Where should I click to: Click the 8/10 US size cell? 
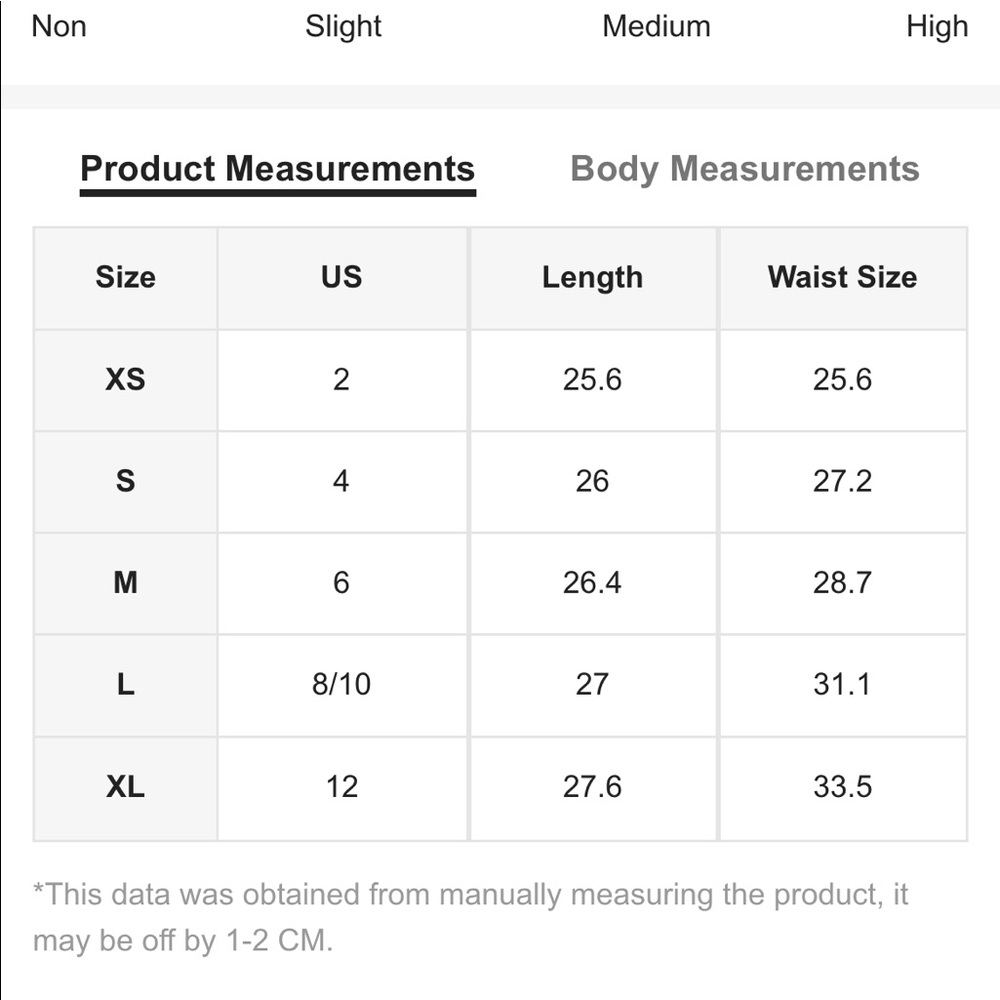pyautogui.click(x=341, y=684)
